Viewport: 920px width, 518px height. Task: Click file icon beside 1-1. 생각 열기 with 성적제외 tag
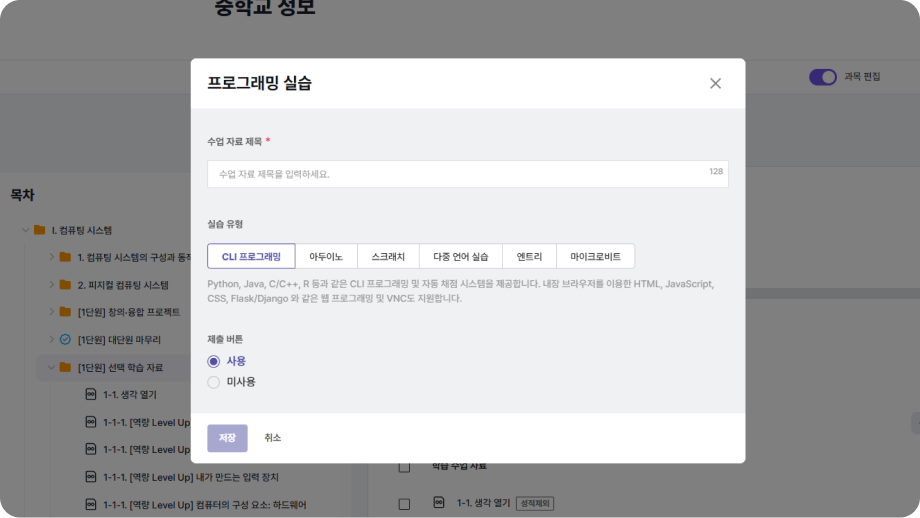(x=438, y=503)
